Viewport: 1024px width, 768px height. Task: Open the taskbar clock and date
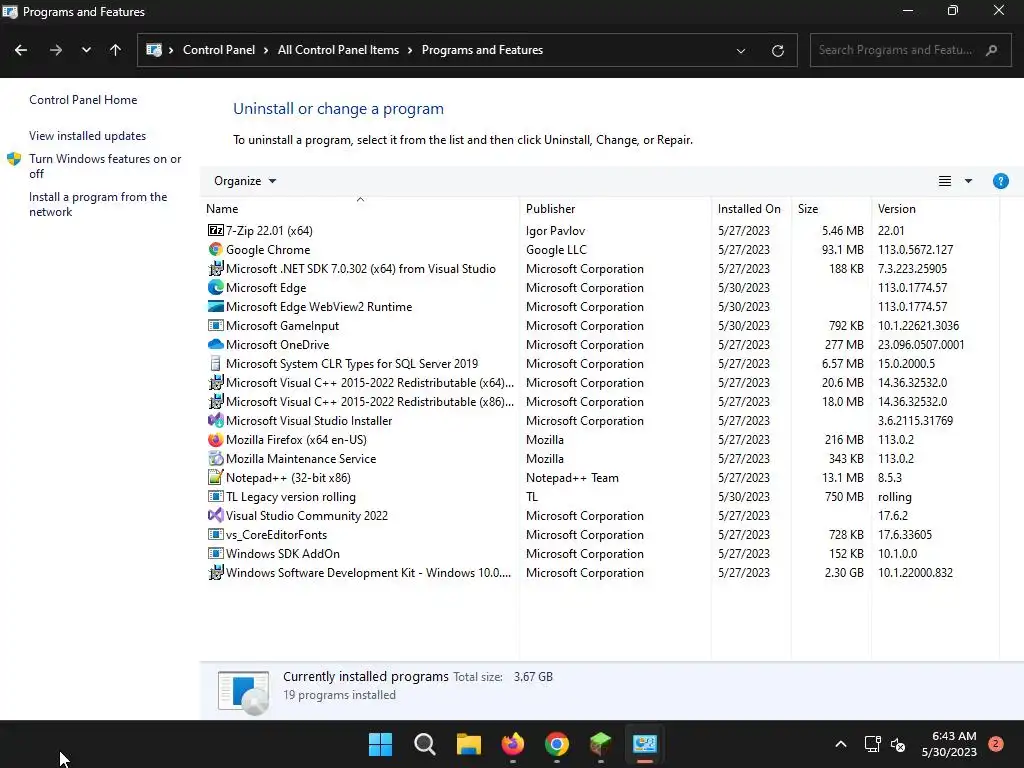(950, 744)
